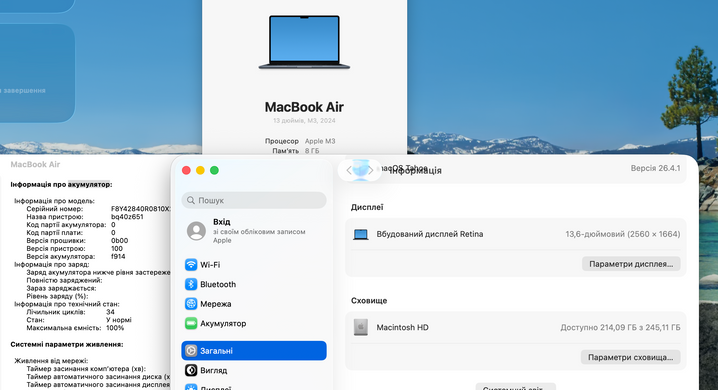Click Інформація про акумулятор heading
The width and height of the screenshot is (718, 390).
tap(61, 184)
